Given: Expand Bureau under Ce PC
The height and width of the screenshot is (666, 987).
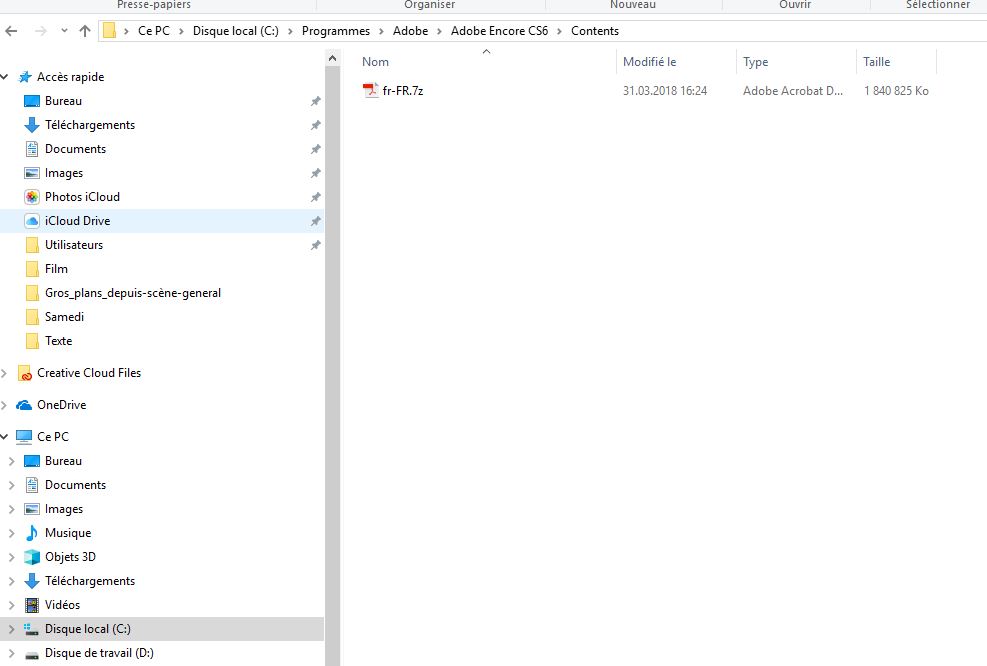Looking at the screenshot, I should click(11, 461).
